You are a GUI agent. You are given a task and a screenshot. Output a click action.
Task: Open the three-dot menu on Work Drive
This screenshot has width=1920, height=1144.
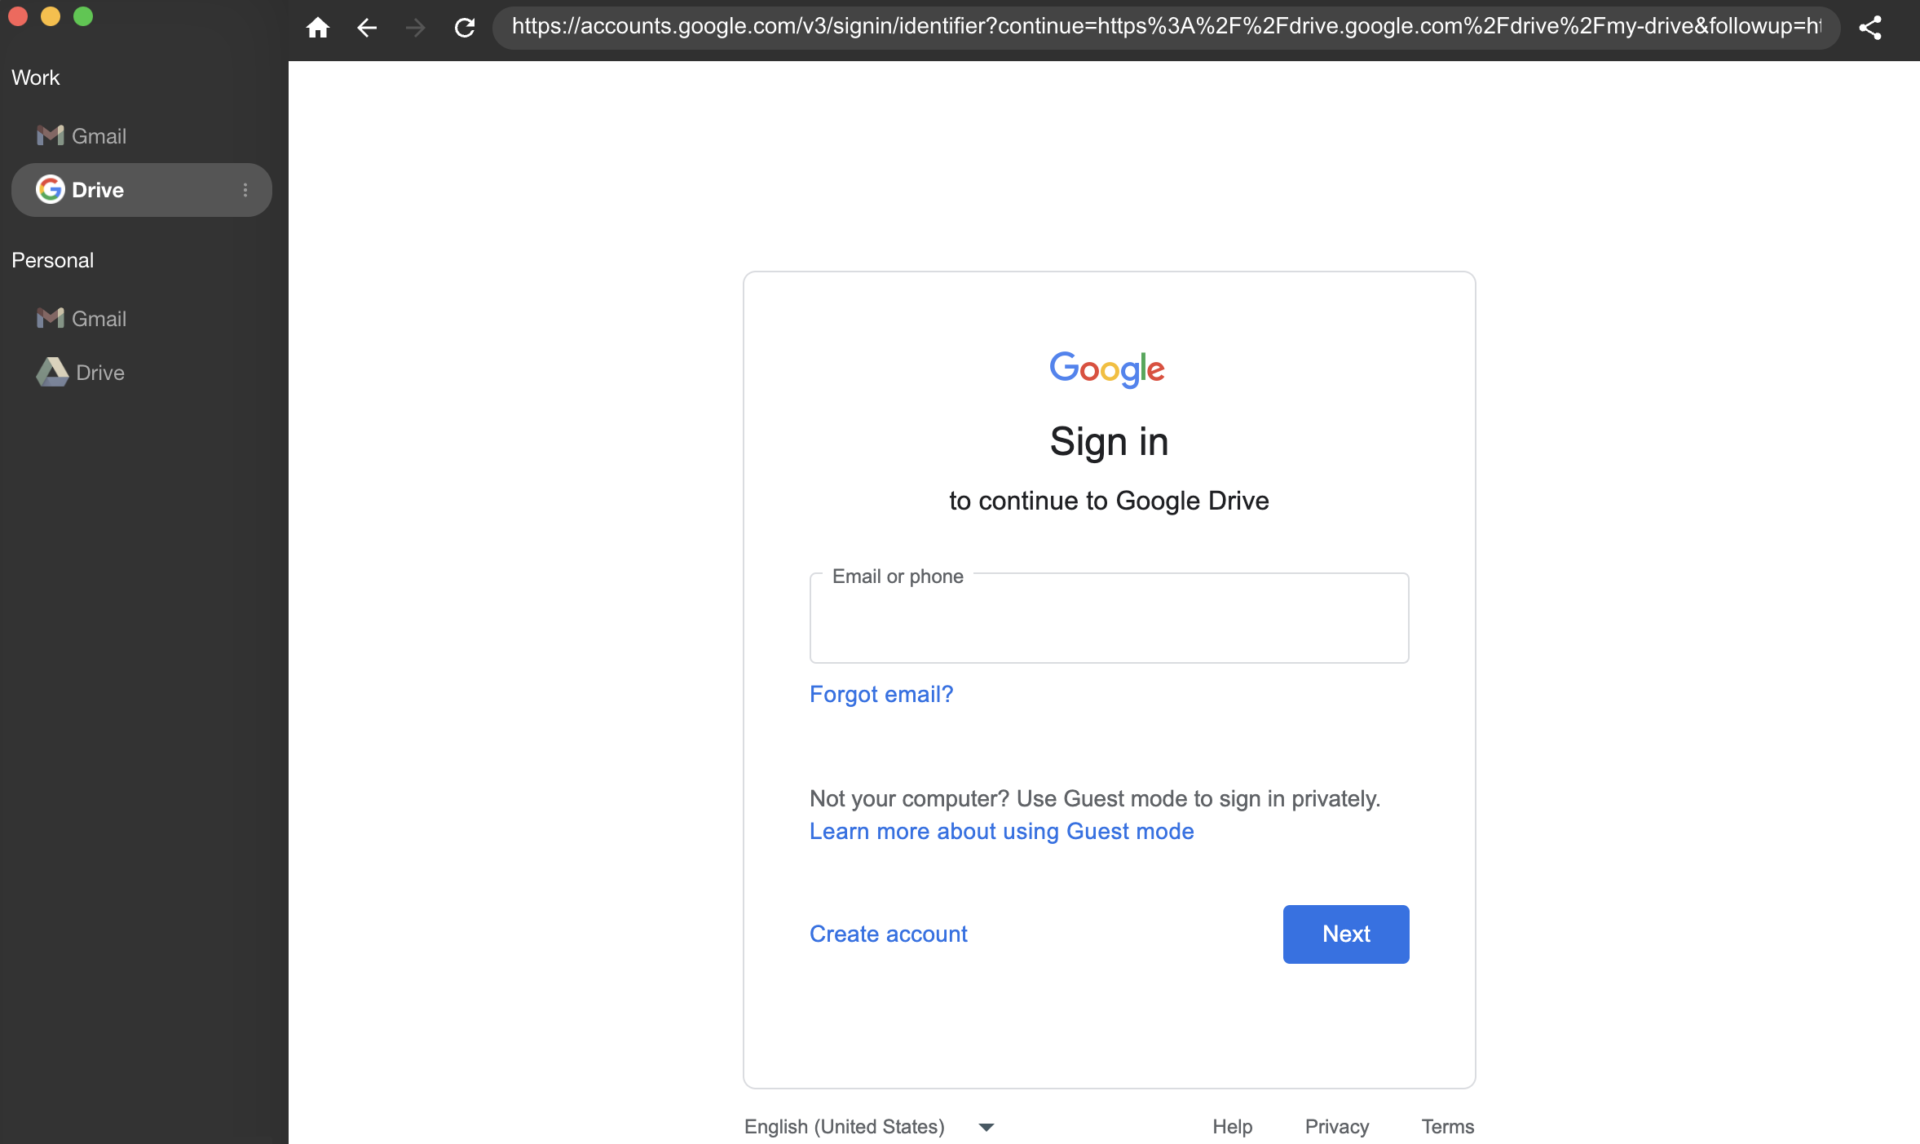pos(245,190)
